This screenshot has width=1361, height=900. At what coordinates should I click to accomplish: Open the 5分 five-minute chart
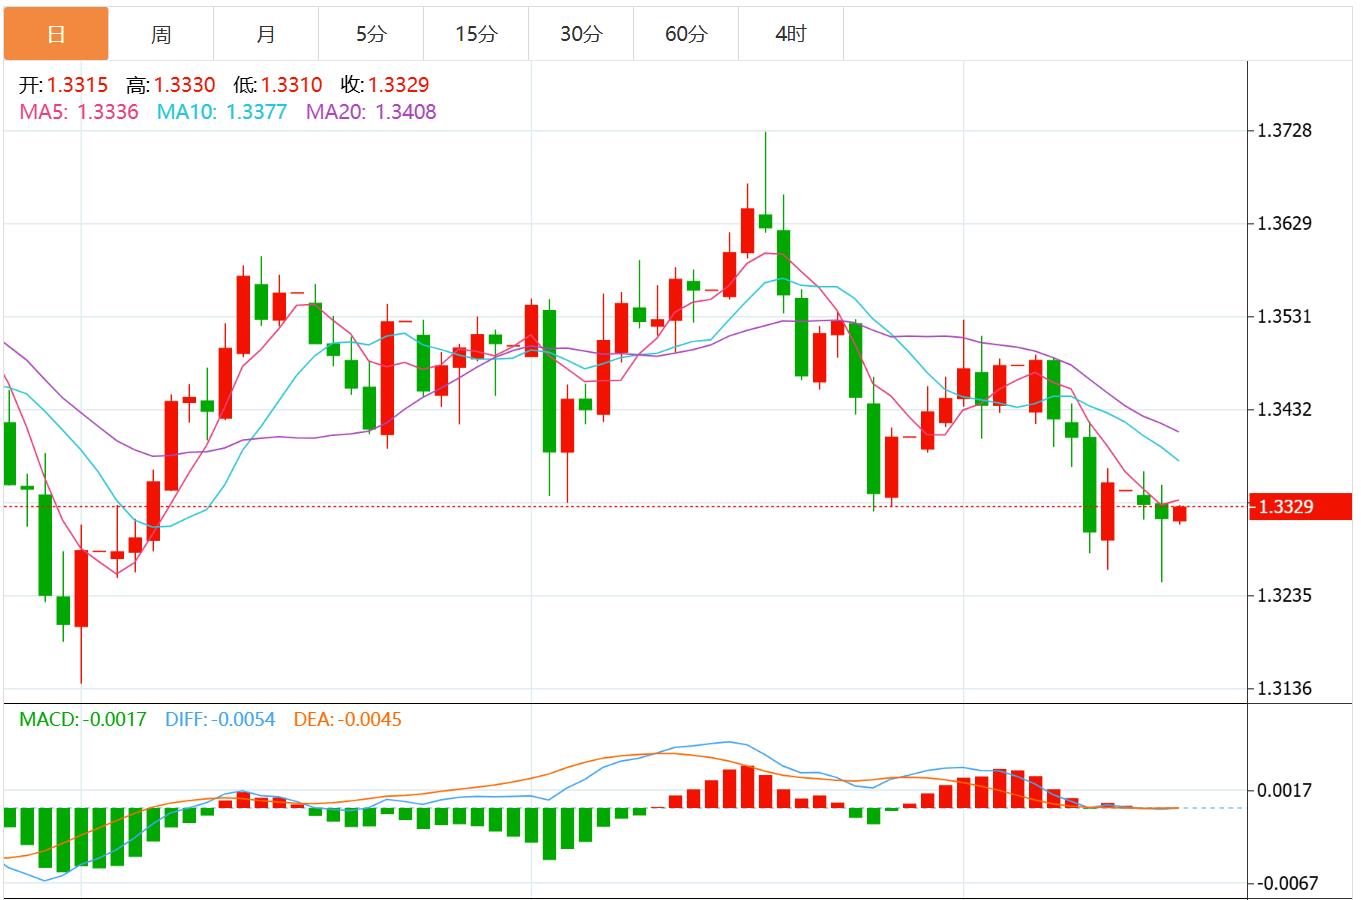pos(371,33)
